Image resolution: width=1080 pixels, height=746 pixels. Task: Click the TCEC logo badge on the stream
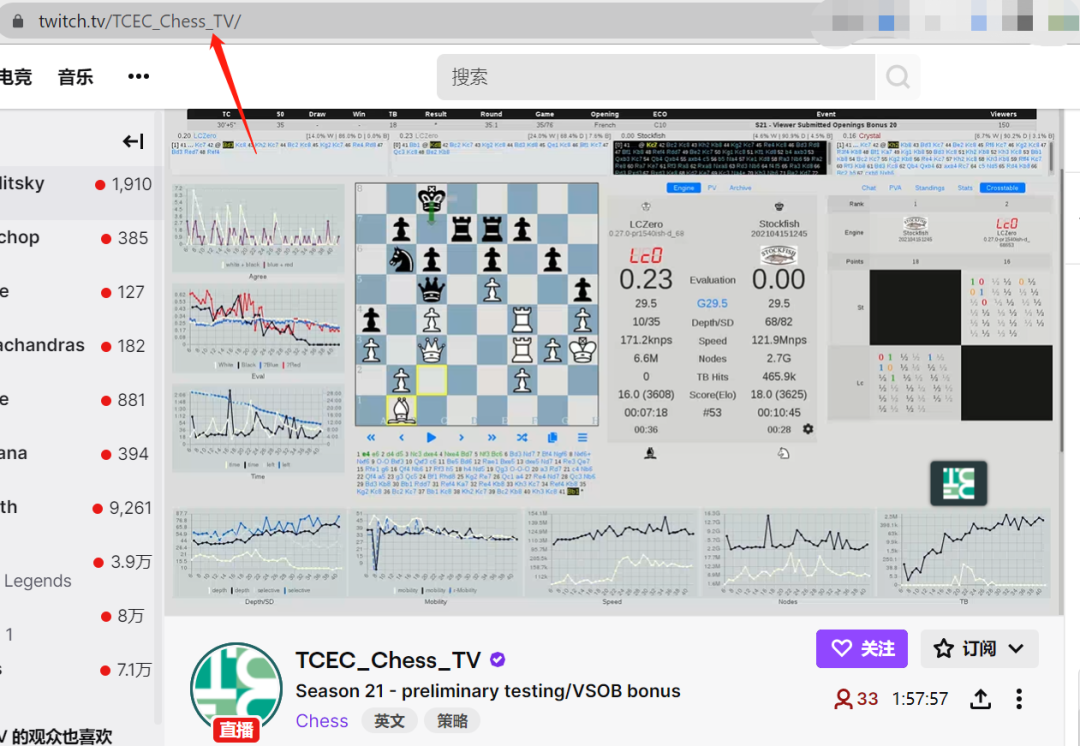pyautogui.click(x=959, y=483)
